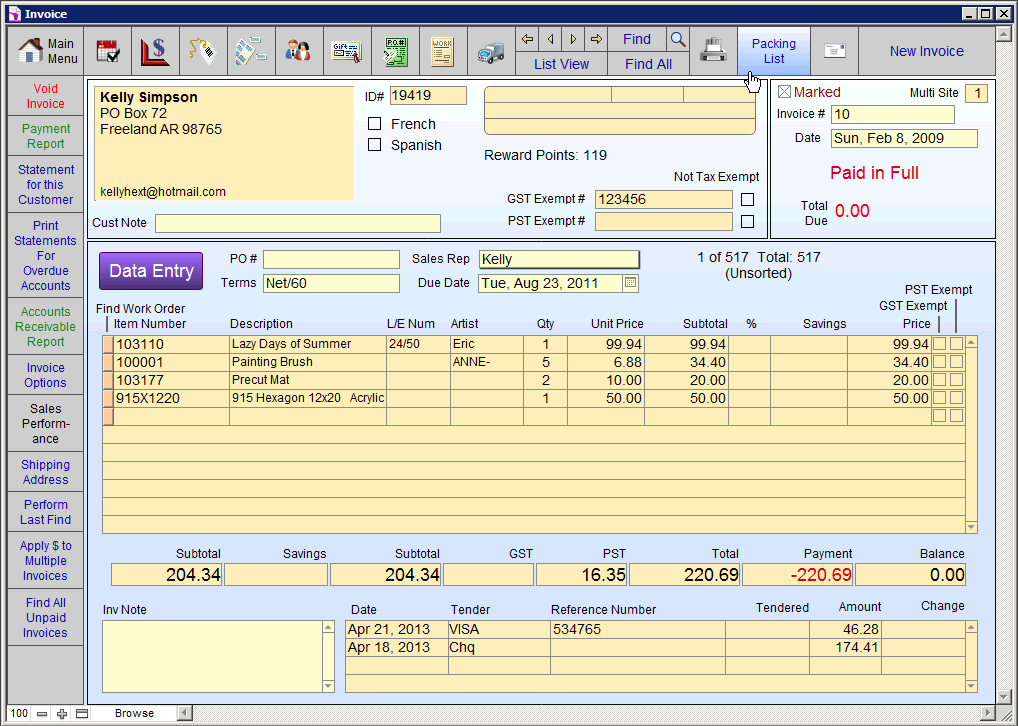1018x726 pixels.
Task: Click the printer icon
Action: tap(714, 51)
